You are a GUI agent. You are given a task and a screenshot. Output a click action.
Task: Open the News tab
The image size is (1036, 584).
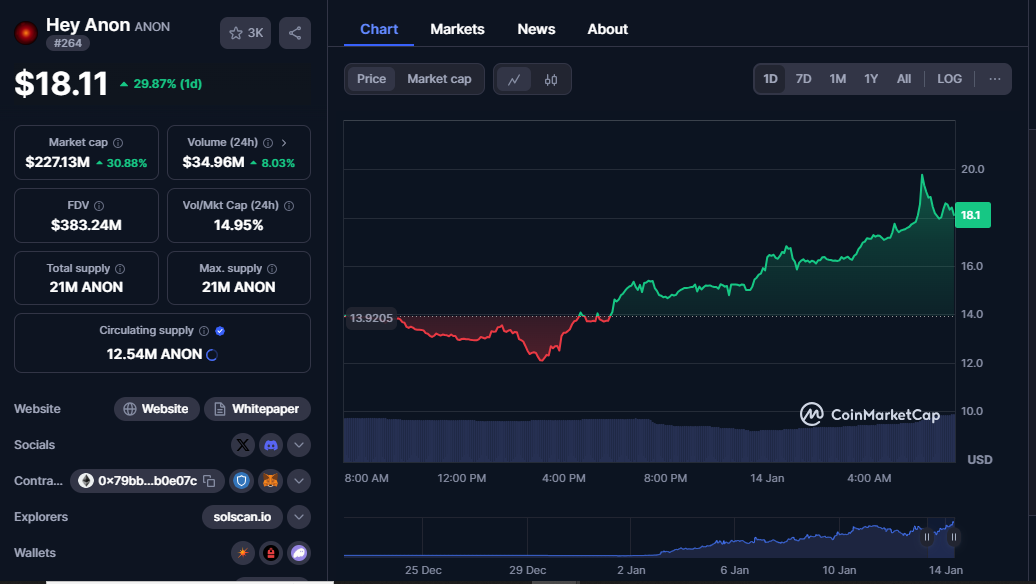[536, 29]
